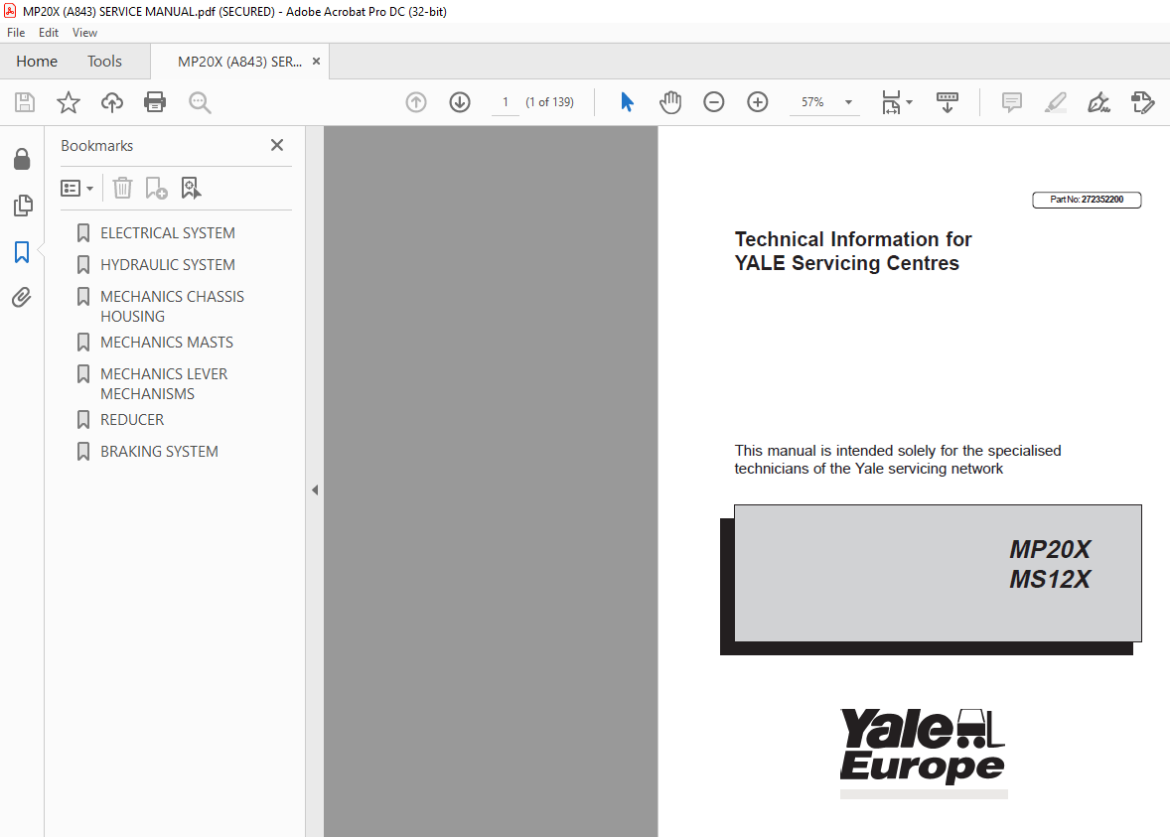
Task: Toggle the Page Thumbnails panel
Action: click(22, 205)
